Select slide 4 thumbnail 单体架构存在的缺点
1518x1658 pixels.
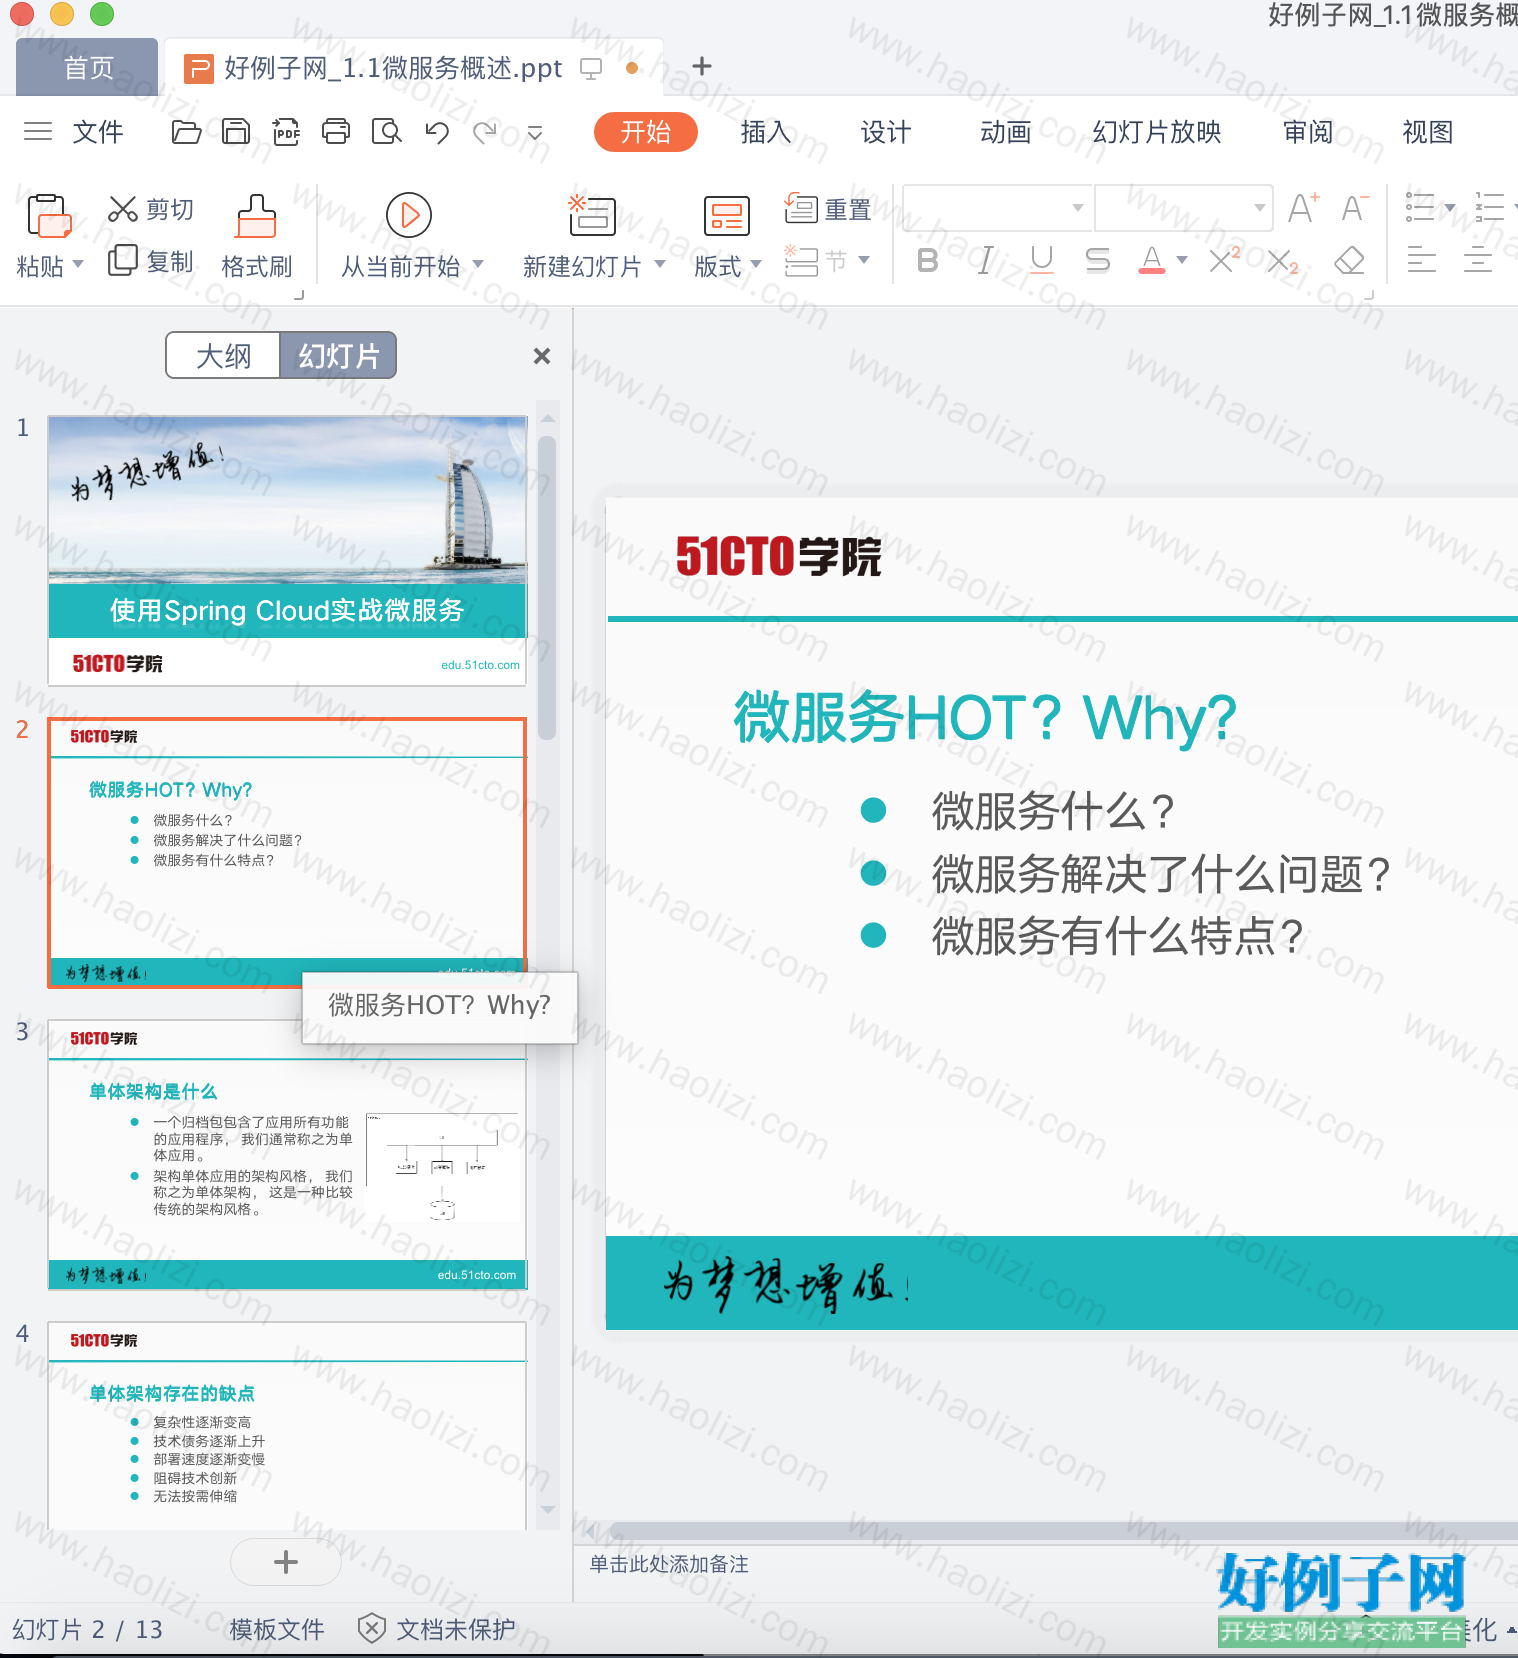point(288,1426)
